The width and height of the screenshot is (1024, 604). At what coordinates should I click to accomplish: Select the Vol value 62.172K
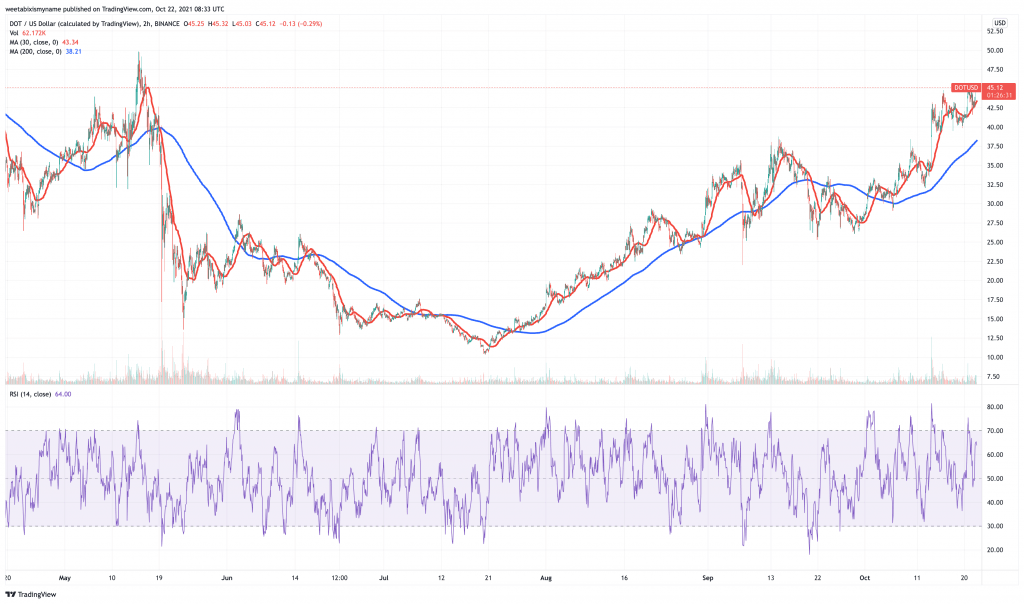coord(33,33)
